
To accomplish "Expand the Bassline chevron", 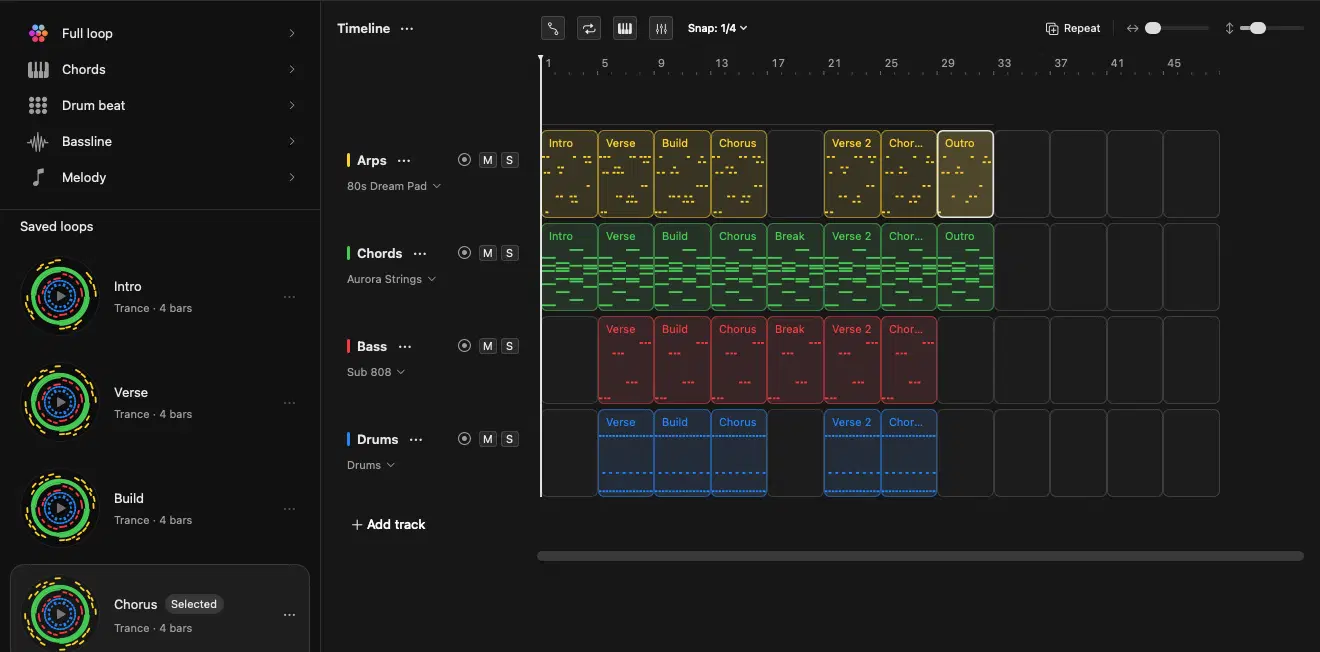I will click(x=292, y=141).
